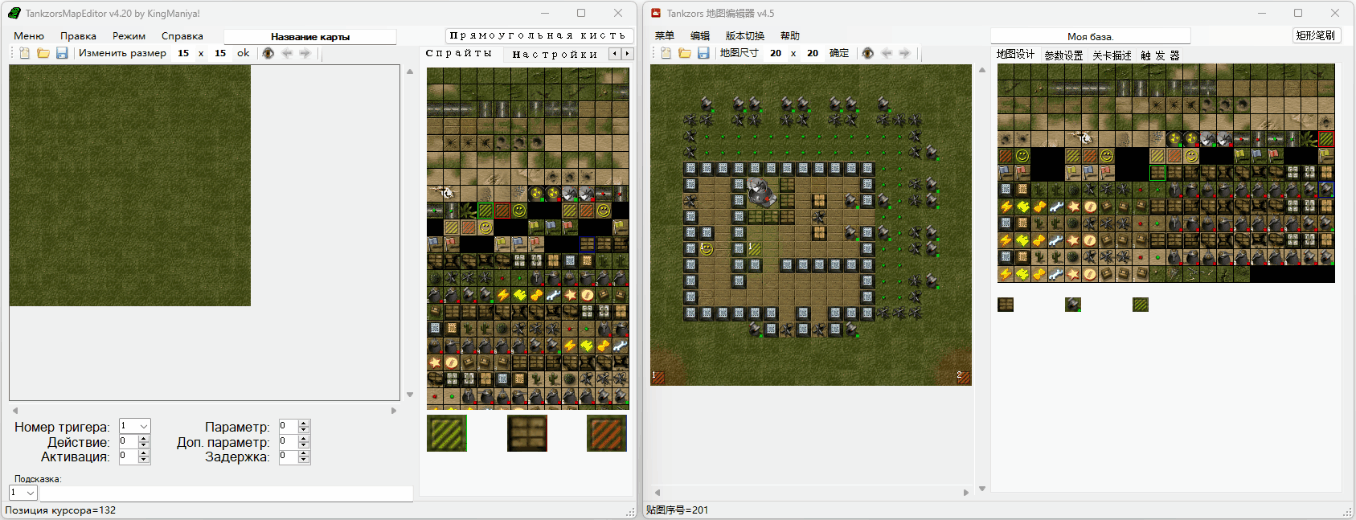The width and height of the screenshot is (1356, 520).
Task: Click the Доп. параметр spinner arrows
Action: (x=304, y=441)
